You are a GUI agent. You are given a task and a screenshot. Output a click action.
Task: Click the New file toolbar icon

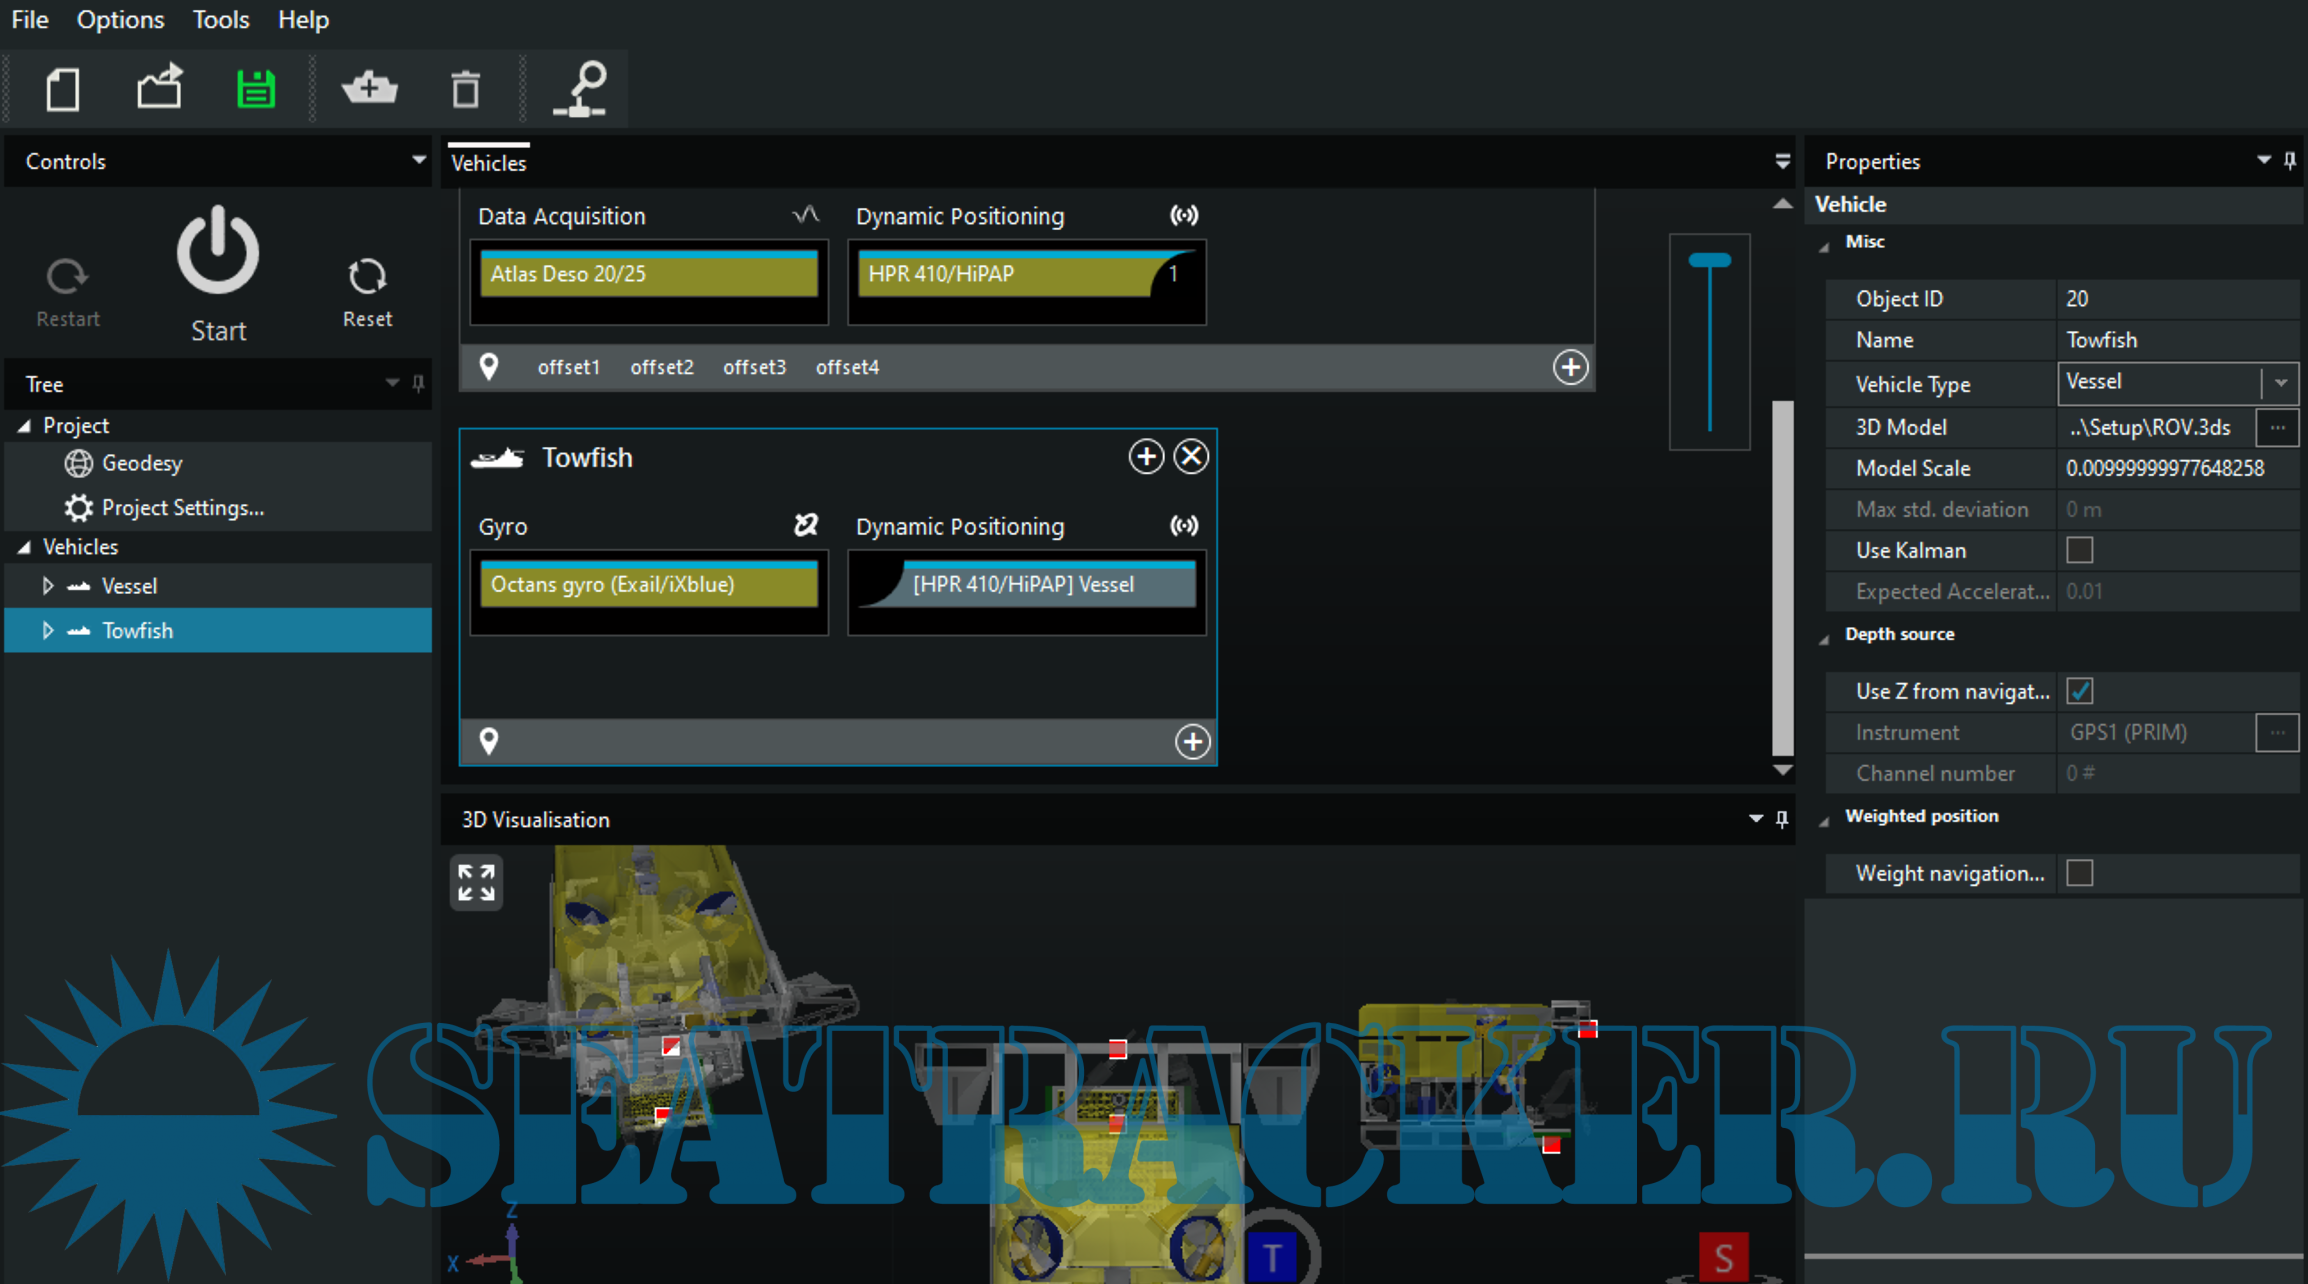[x=63, y=90]
